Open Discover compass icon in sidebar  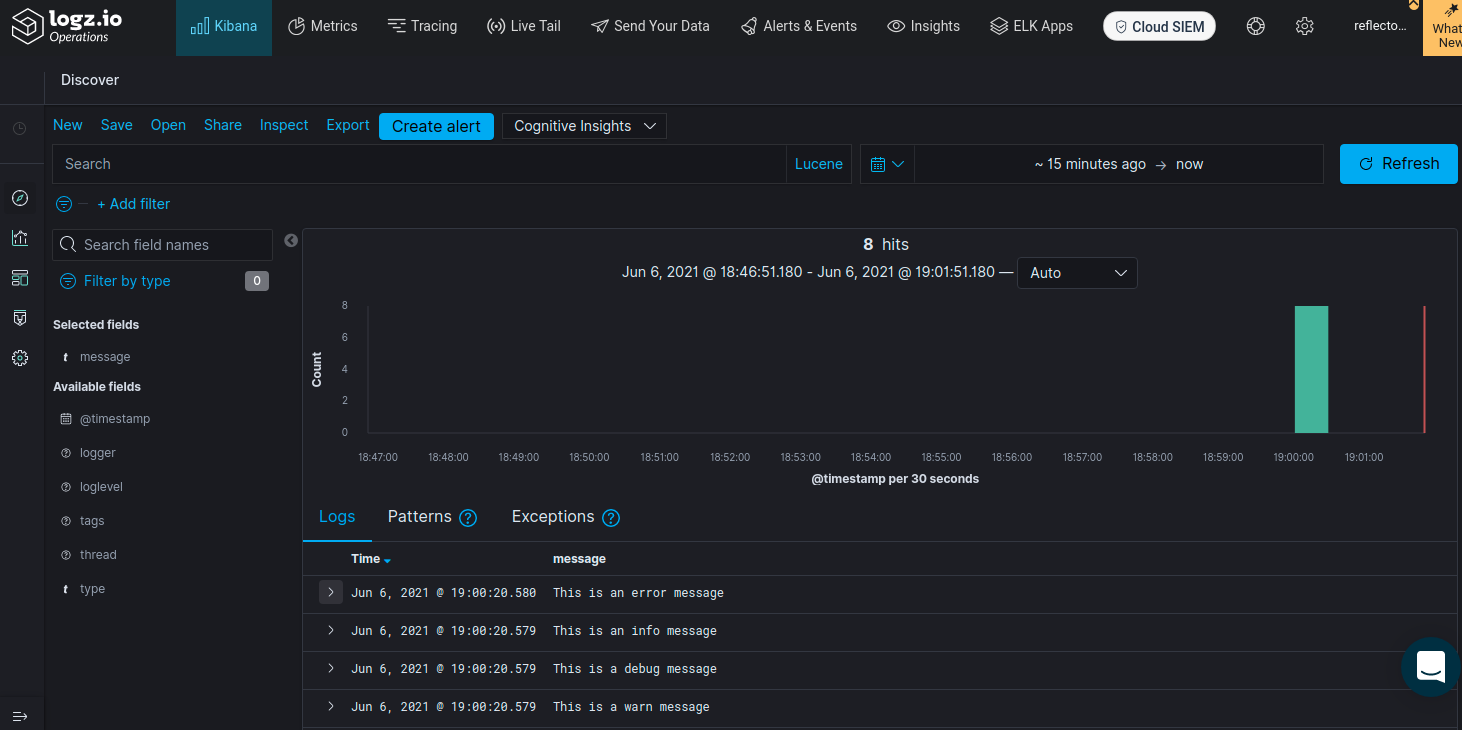20,198
